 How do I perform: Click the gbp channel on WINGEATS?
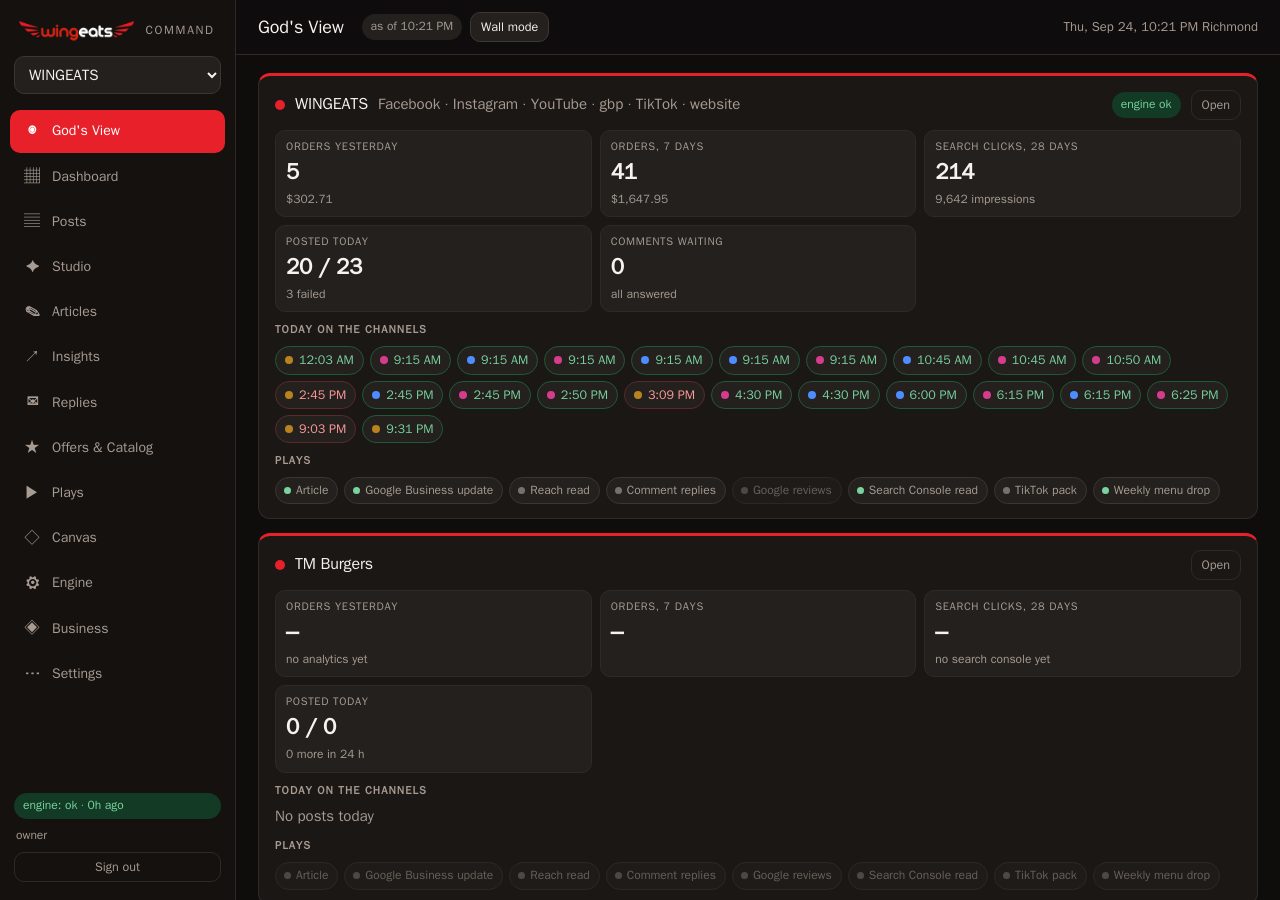[x=611, y=104]
